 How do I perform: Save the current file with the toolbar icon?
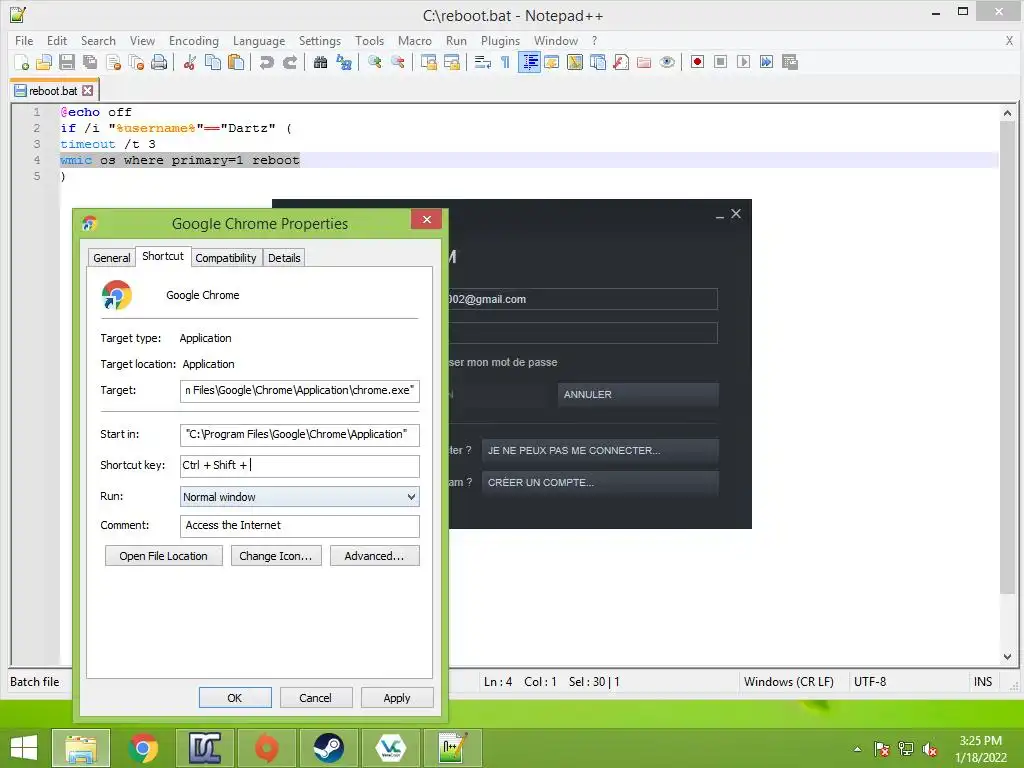point(67,62)
